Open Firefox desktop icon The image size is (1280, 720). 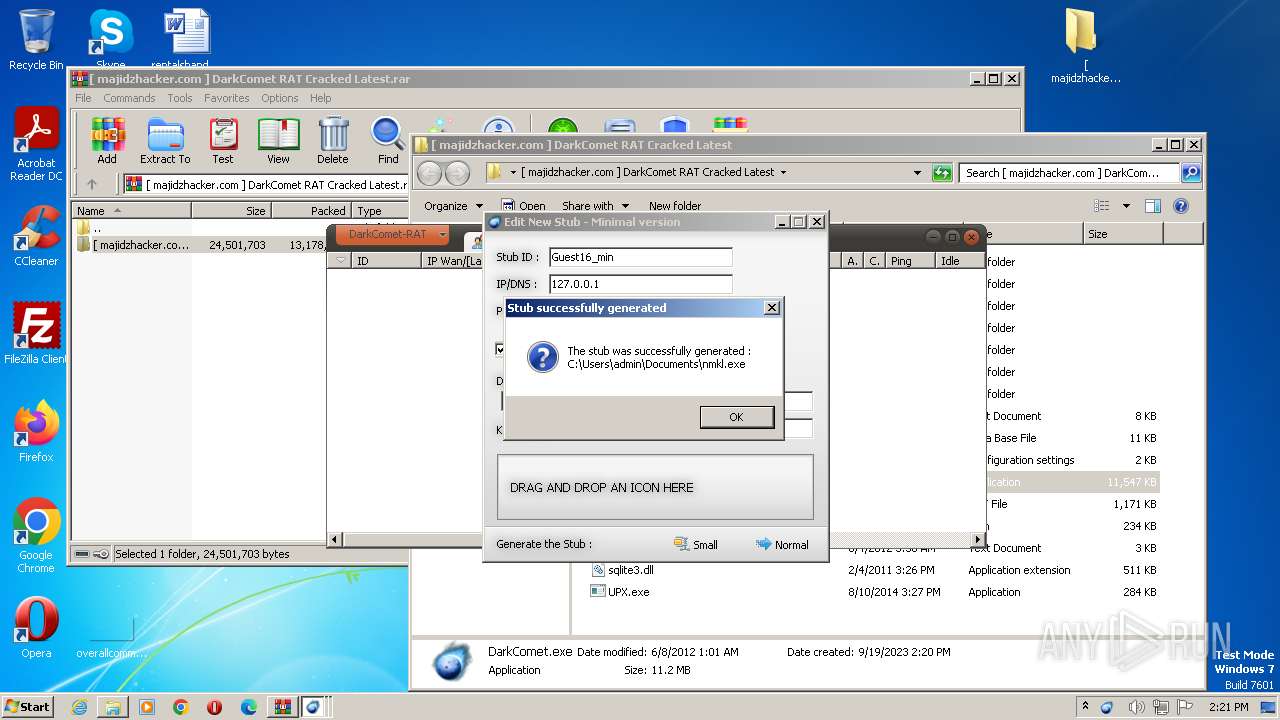(36, 432)
